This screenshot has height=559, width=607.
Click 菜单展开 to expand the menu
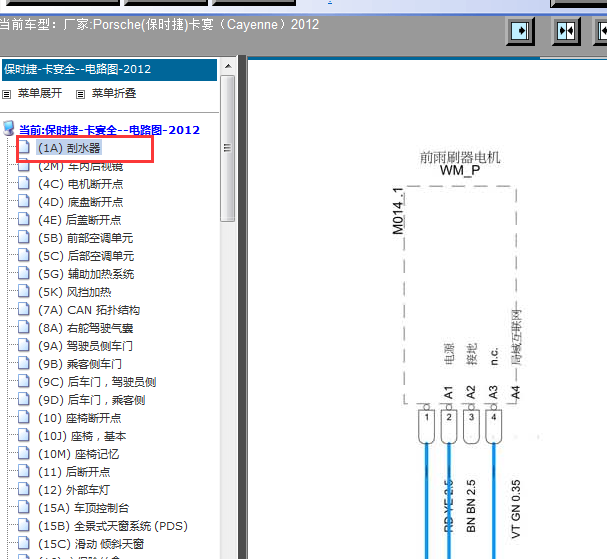(x=40, y=93)
